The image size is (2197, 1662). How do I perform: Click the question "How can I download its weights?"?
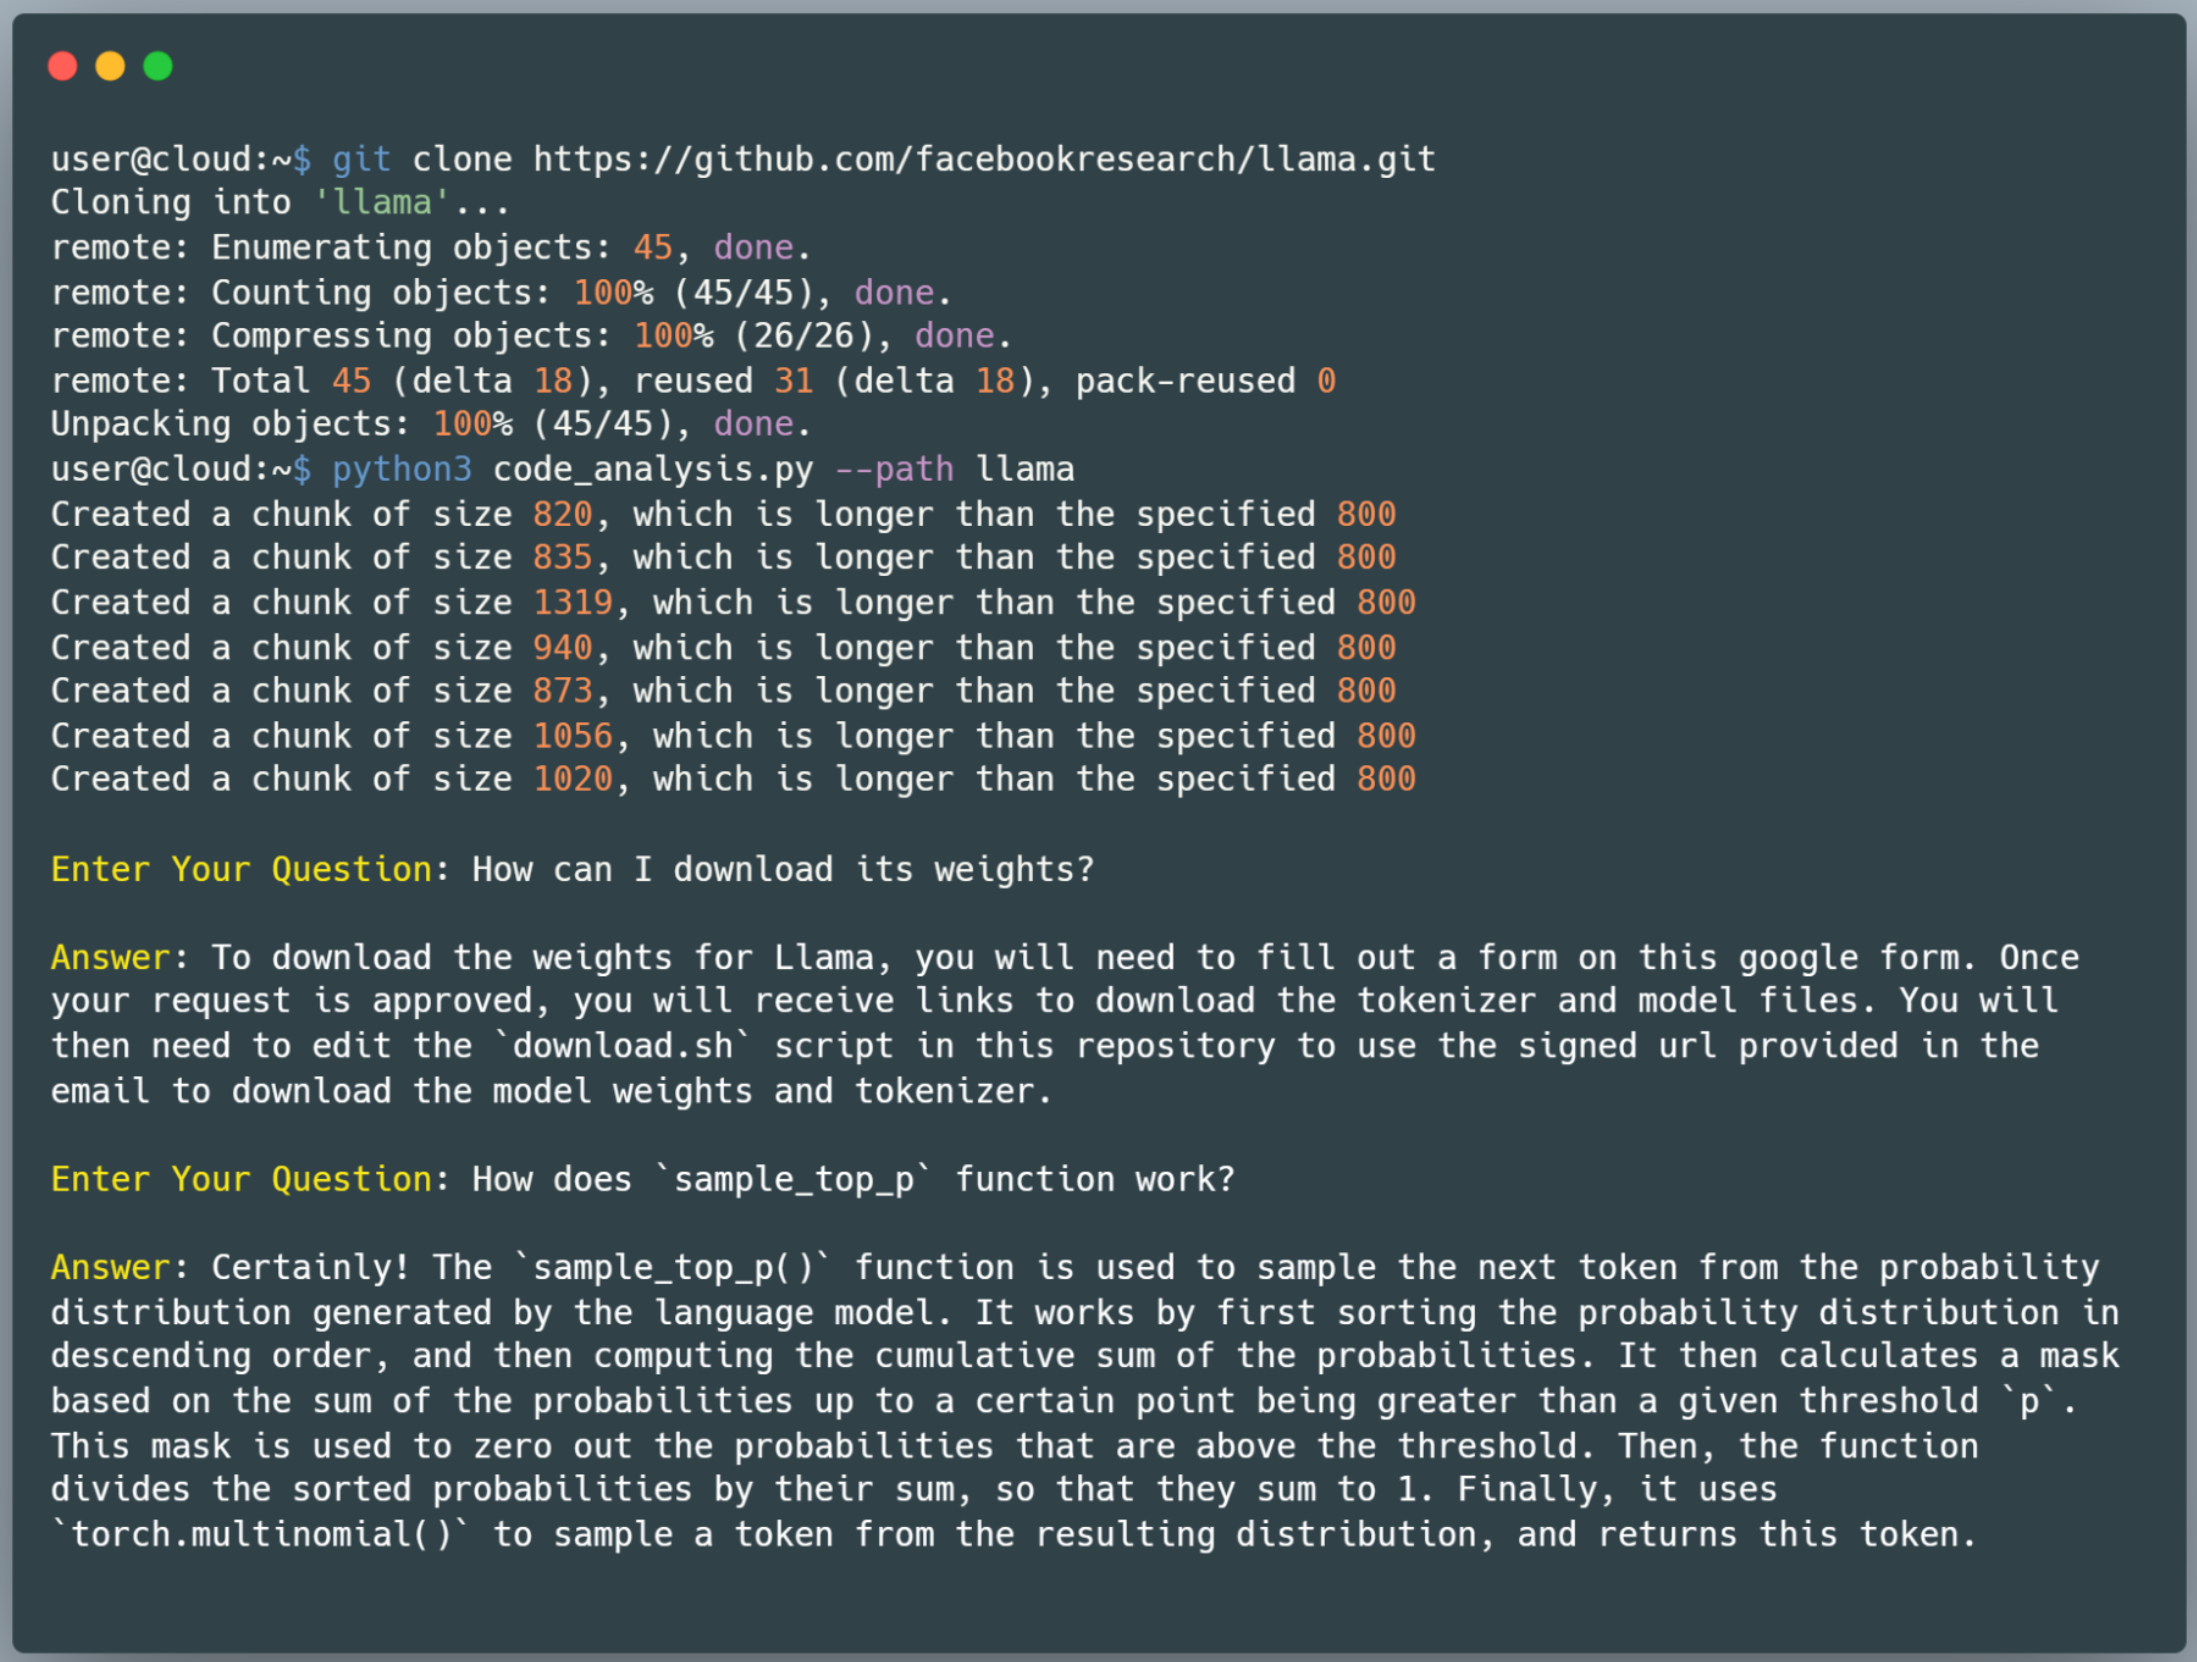click(783, 869)
